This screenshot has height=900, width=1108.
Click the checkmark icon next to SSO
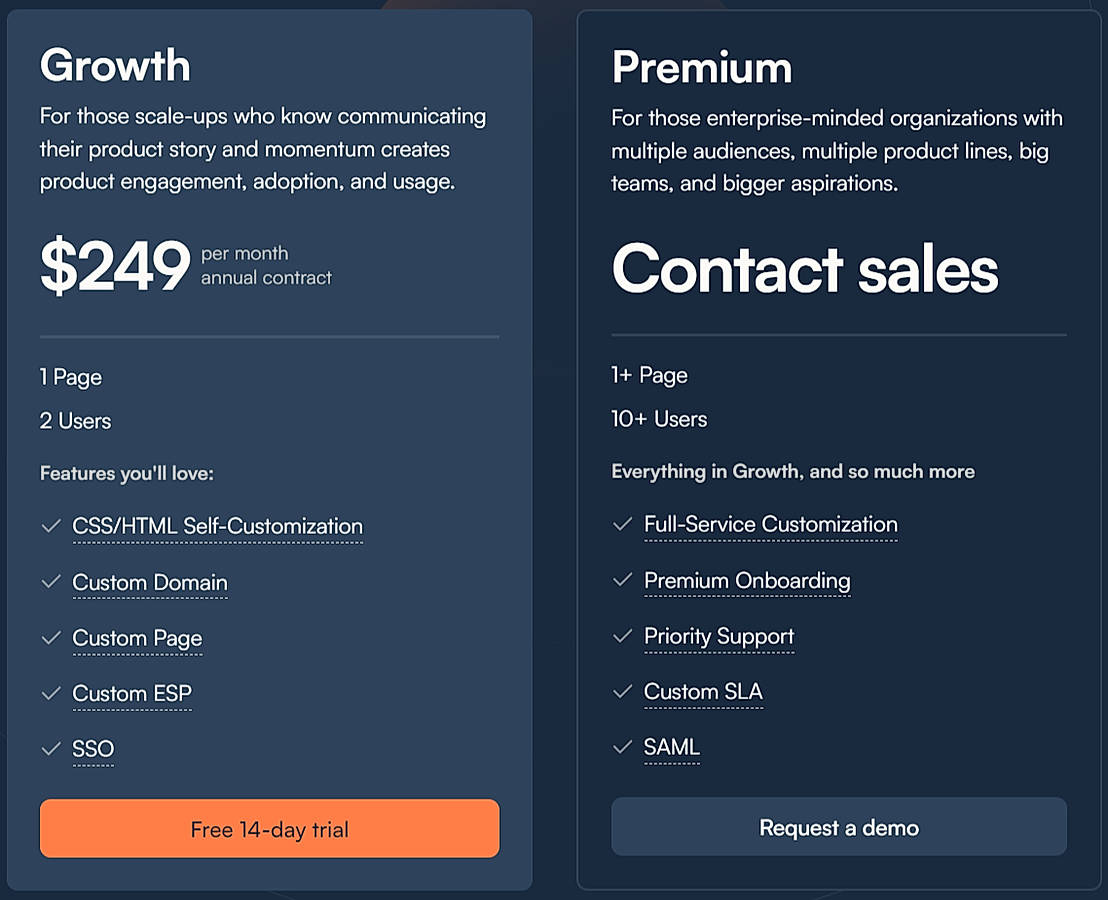click(51, 748)
